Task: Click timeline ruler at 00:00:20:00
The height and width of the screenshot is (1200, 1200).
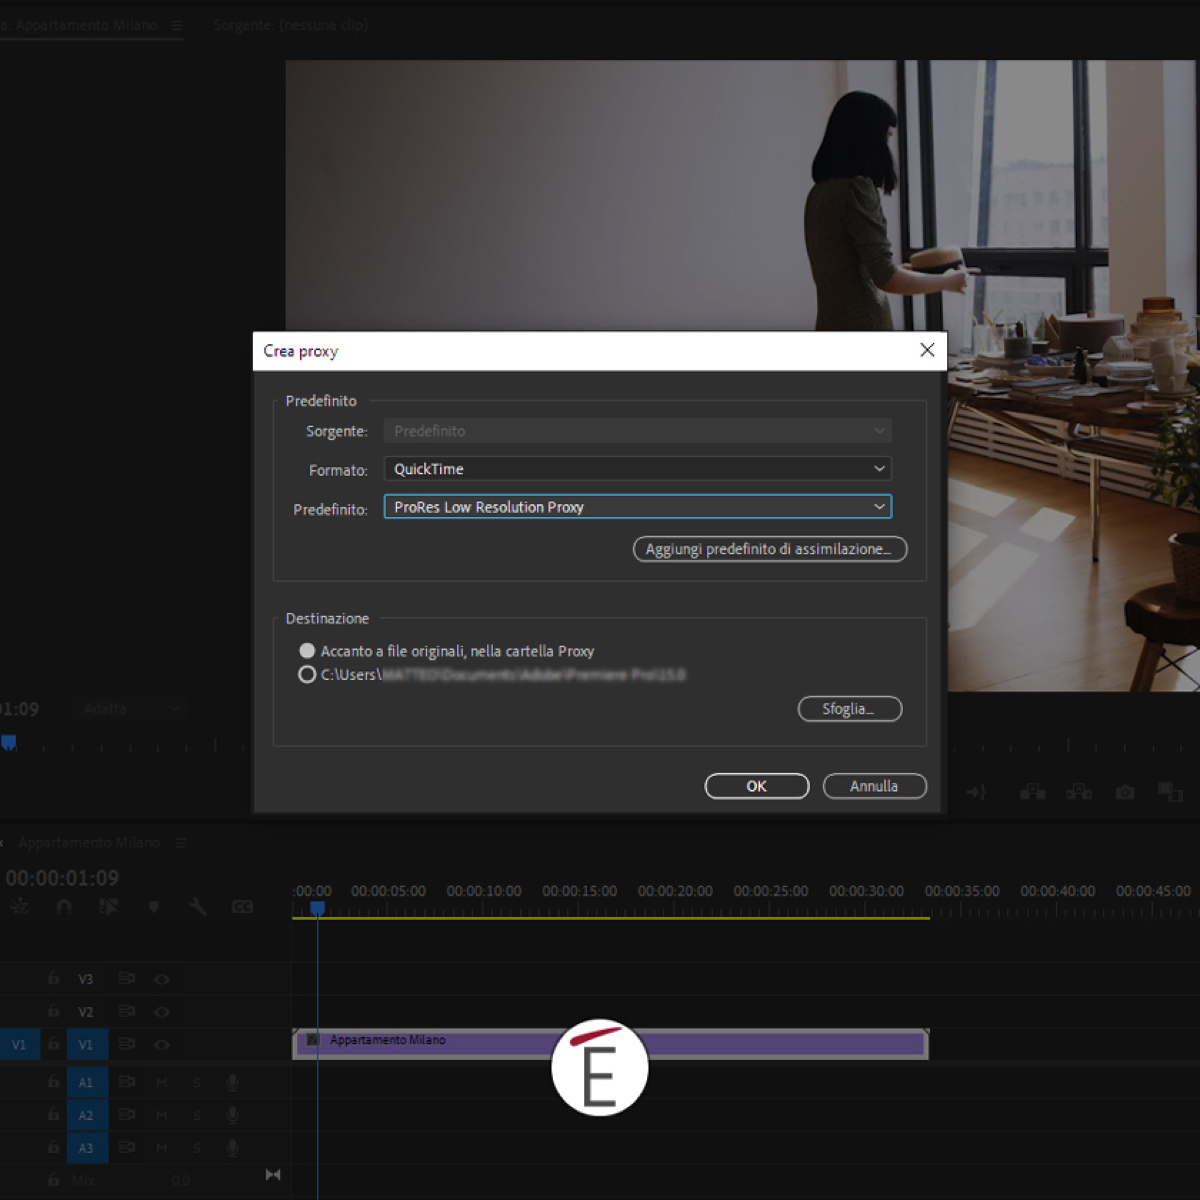Action: [x=675, y=891]
